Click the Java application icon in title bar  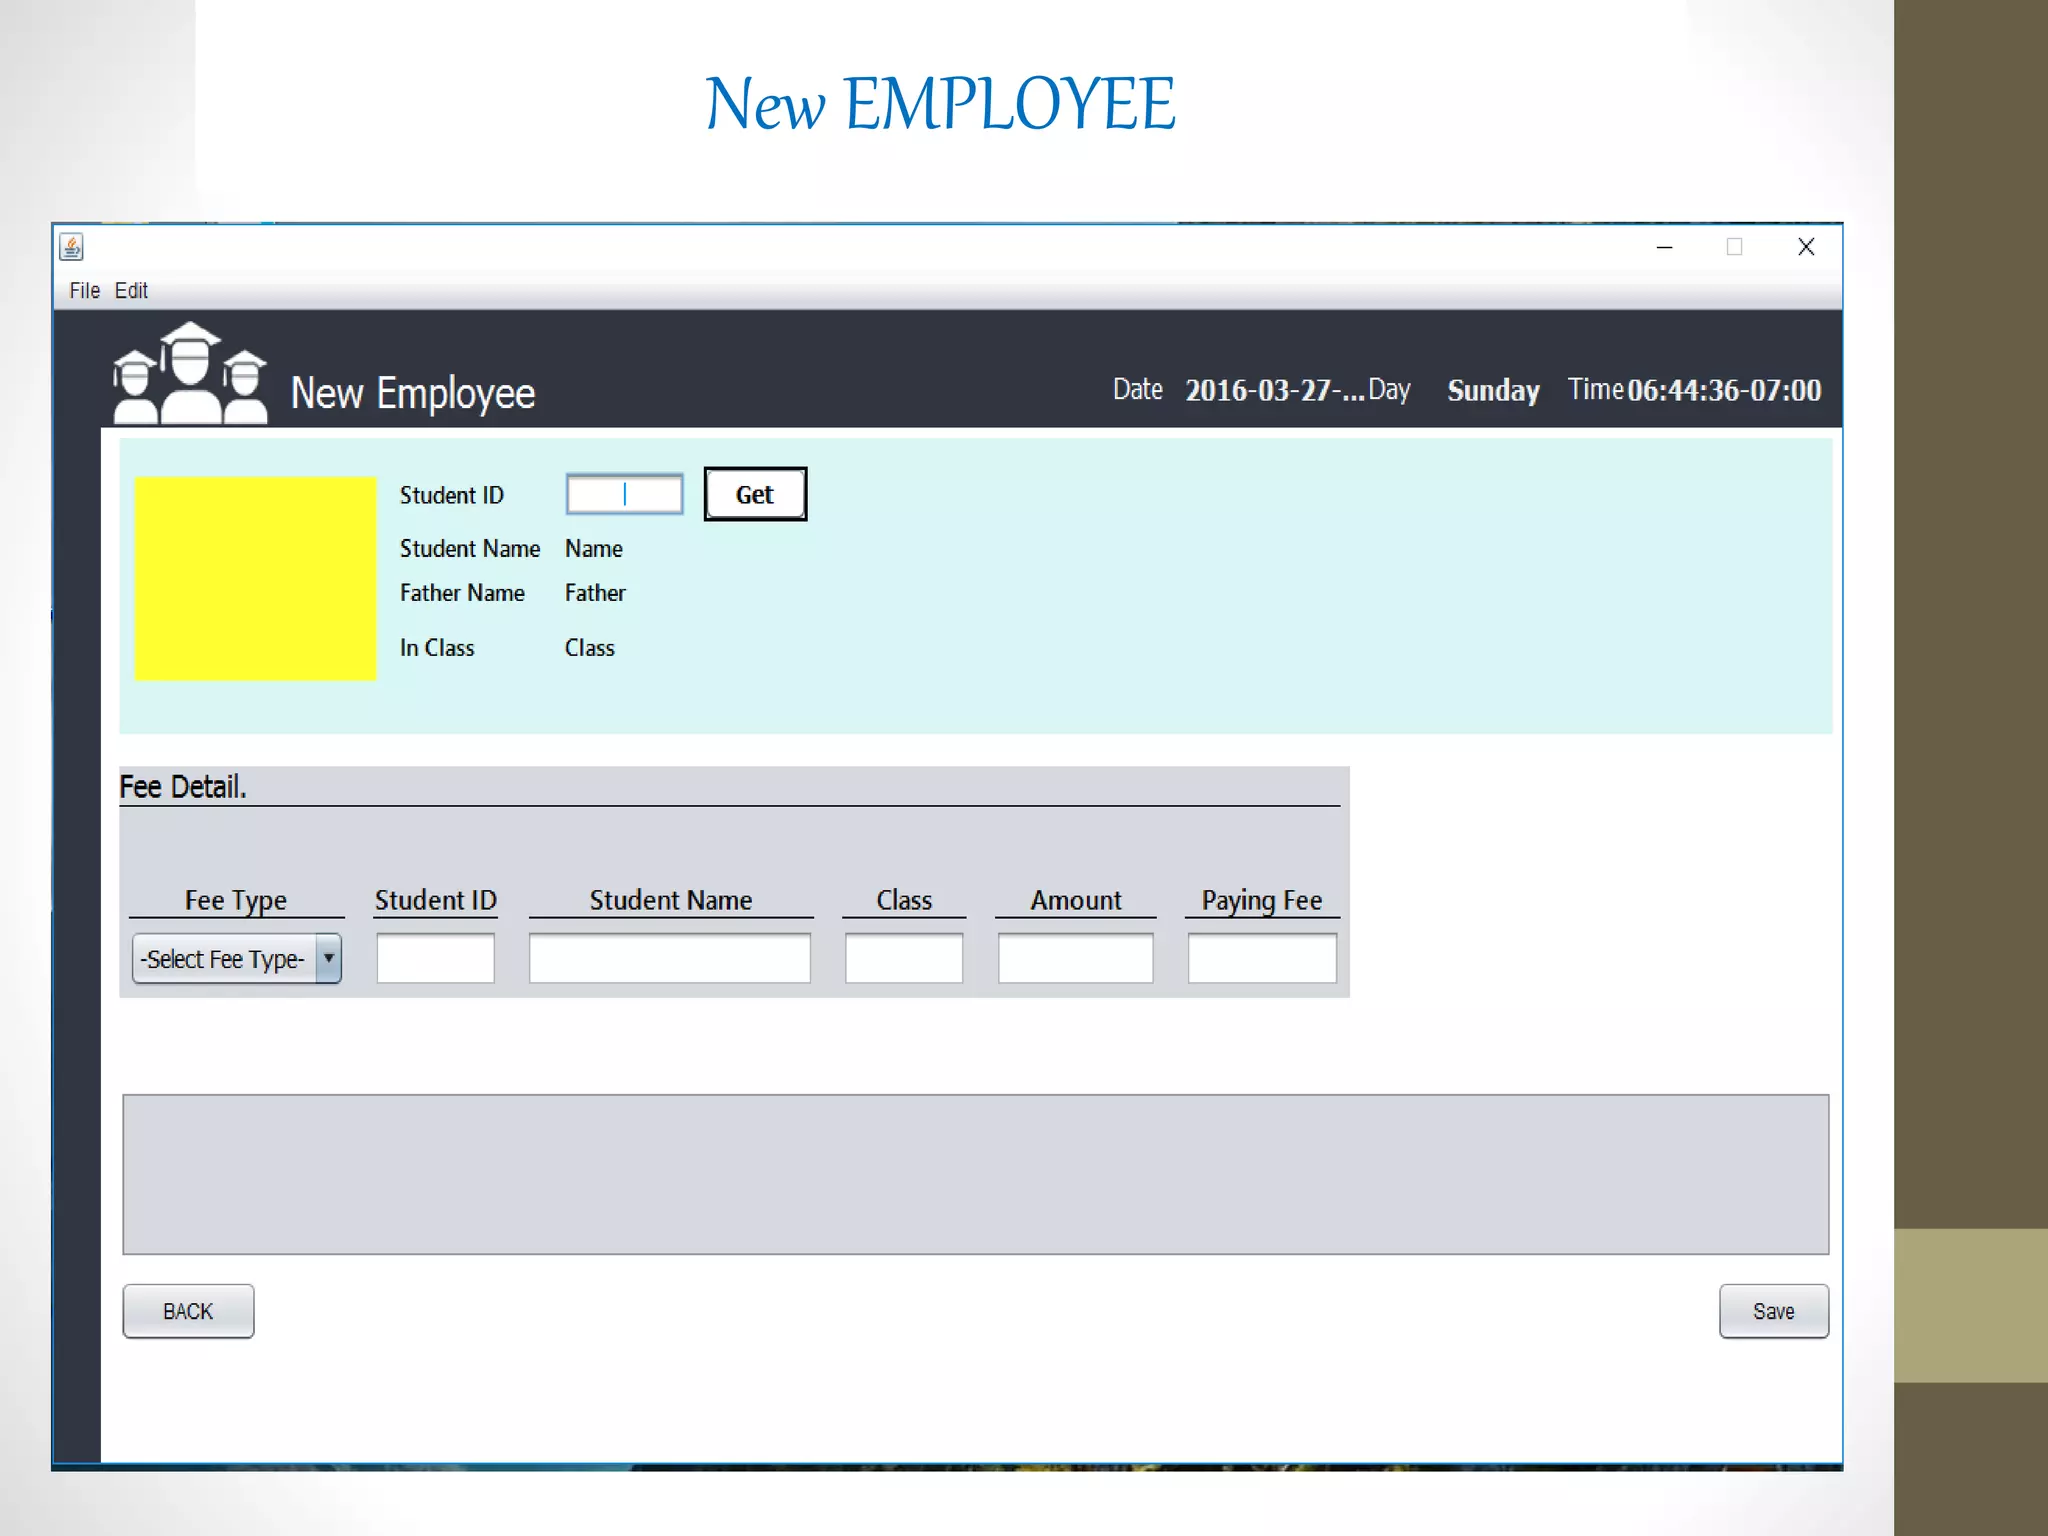coord(71,246)
